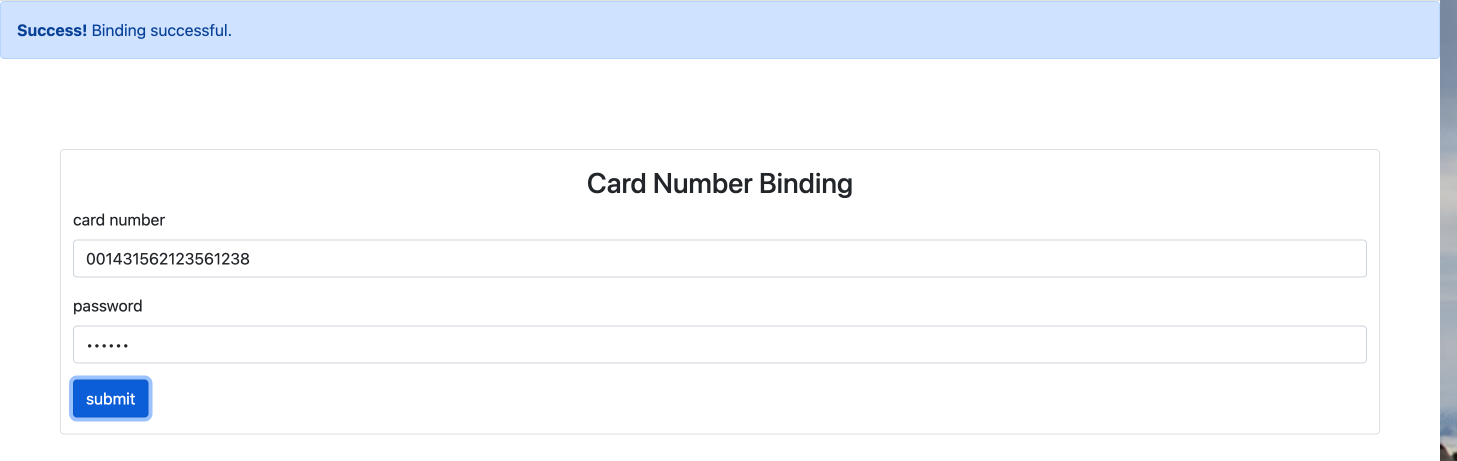Click the bold "Success!" alert text
1457x461 pixels.
pyautogui.click(x=52, y=30)
